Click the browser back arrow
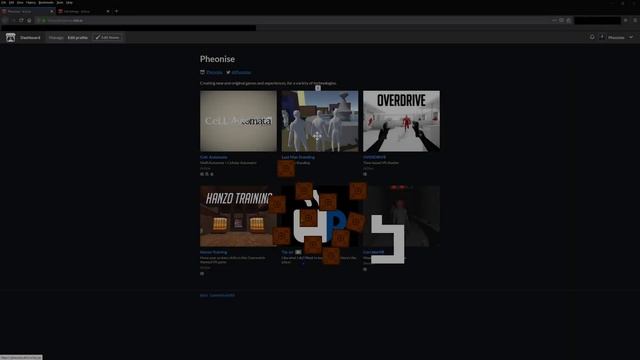Screen dimensions: 640x360 pos(5,20)
